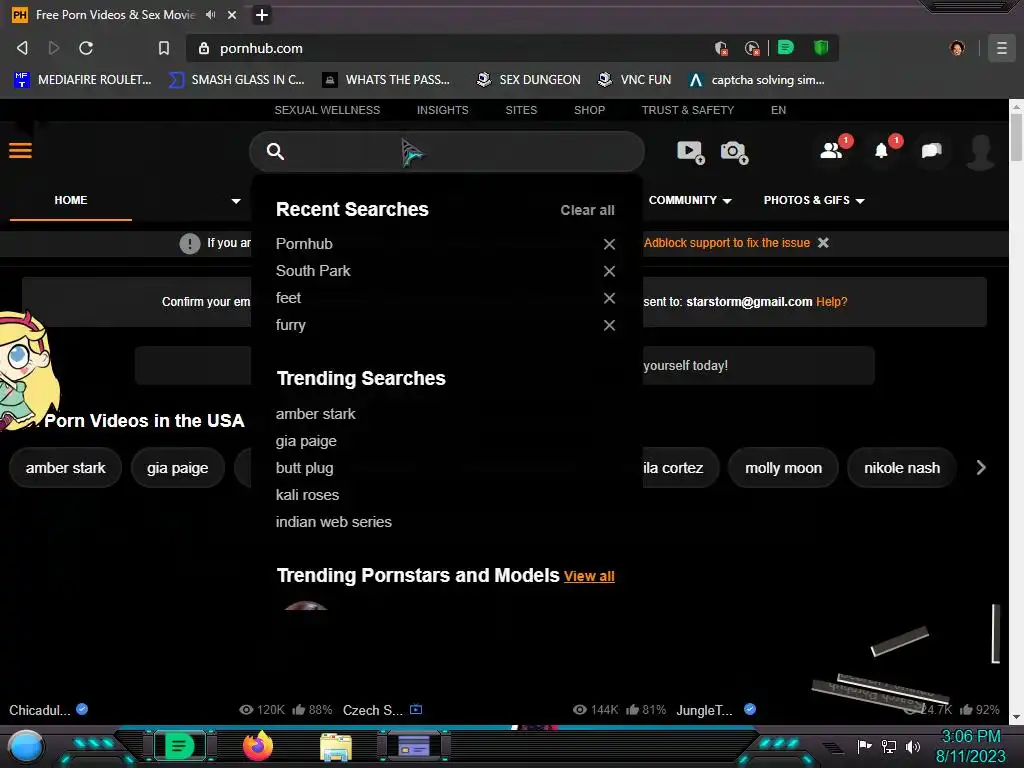Open the 'JungleT...' channel name

coord(704,710)
